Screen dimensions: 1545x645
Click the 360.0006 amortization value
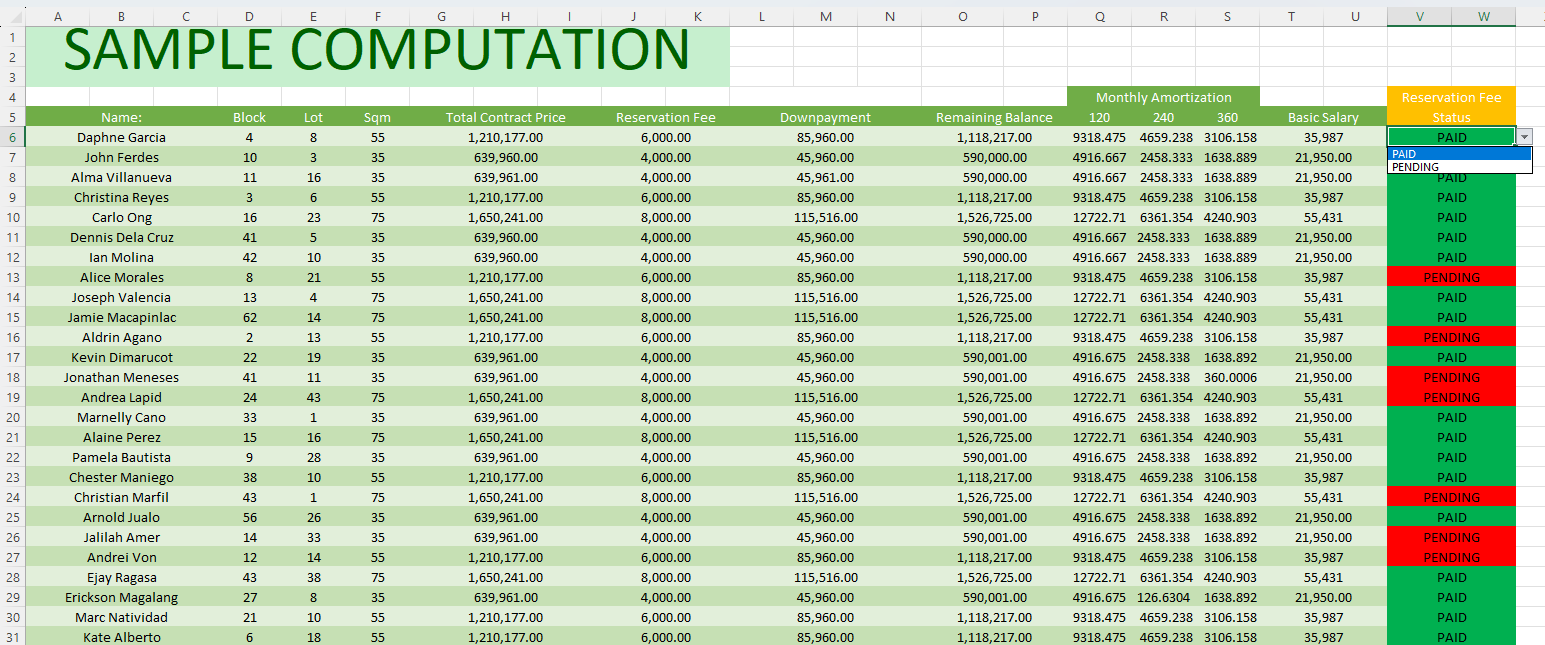[1227, 377]
